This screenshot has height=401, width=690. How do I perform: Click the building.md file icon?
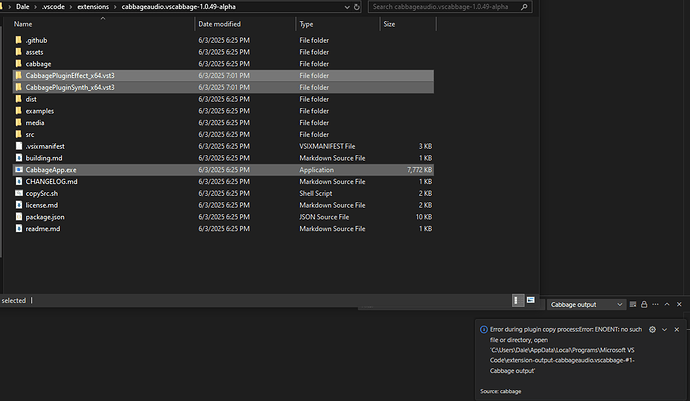(x=18, y=158)
